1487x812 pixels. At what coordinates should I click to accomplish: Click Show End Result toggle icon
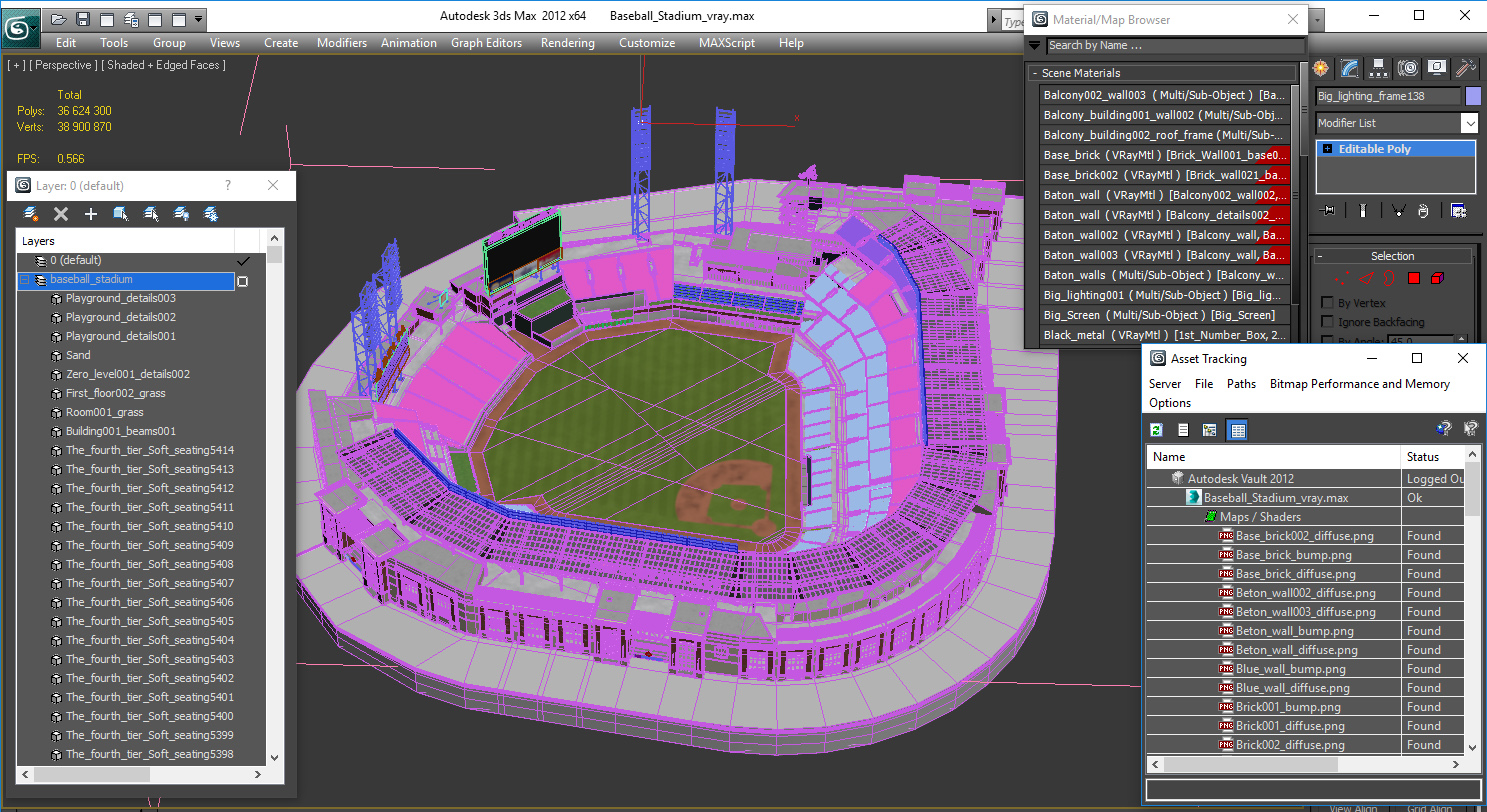pyautogui.click(x=1362, y=210)
